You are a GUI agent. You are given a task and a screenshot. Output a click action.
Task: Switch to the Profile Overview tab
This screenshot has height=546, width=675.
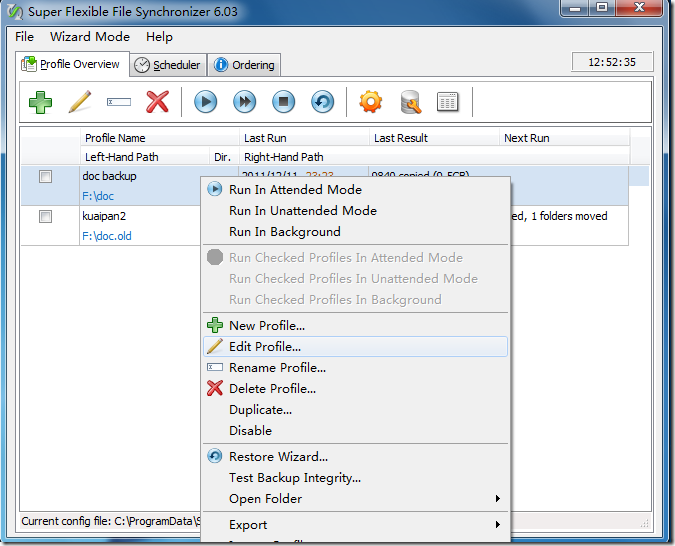pos(72,64)
